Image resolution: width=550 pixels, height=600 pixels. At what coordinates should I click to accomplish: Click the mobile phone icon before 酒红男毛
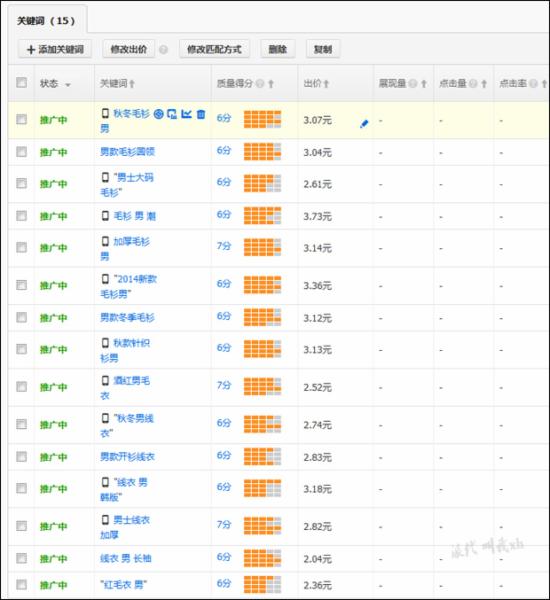point(105,380)
